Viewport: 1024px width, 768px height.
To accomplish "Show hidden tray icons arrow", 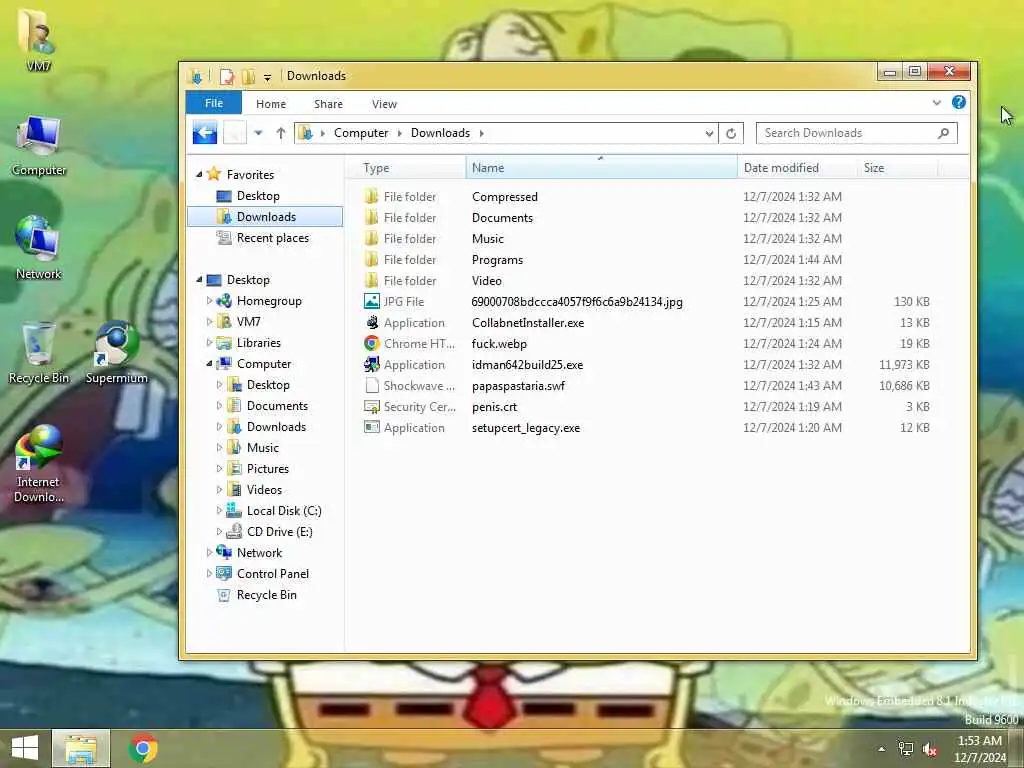I will 882,749.
